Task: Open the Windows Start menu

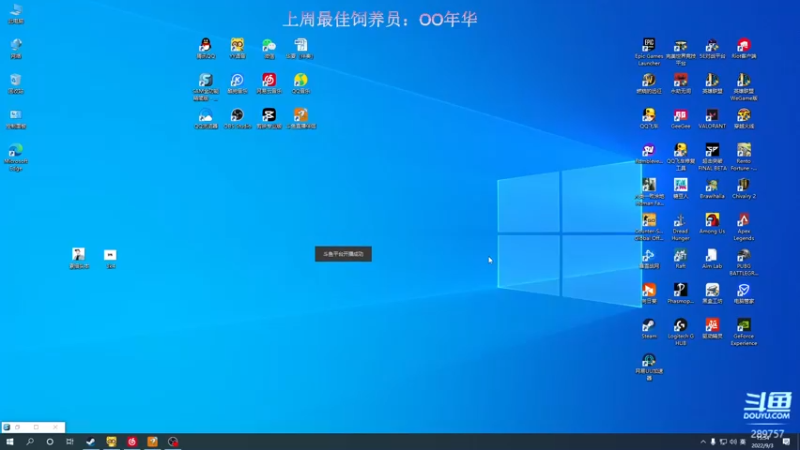Action: click(x=10, y=442)
